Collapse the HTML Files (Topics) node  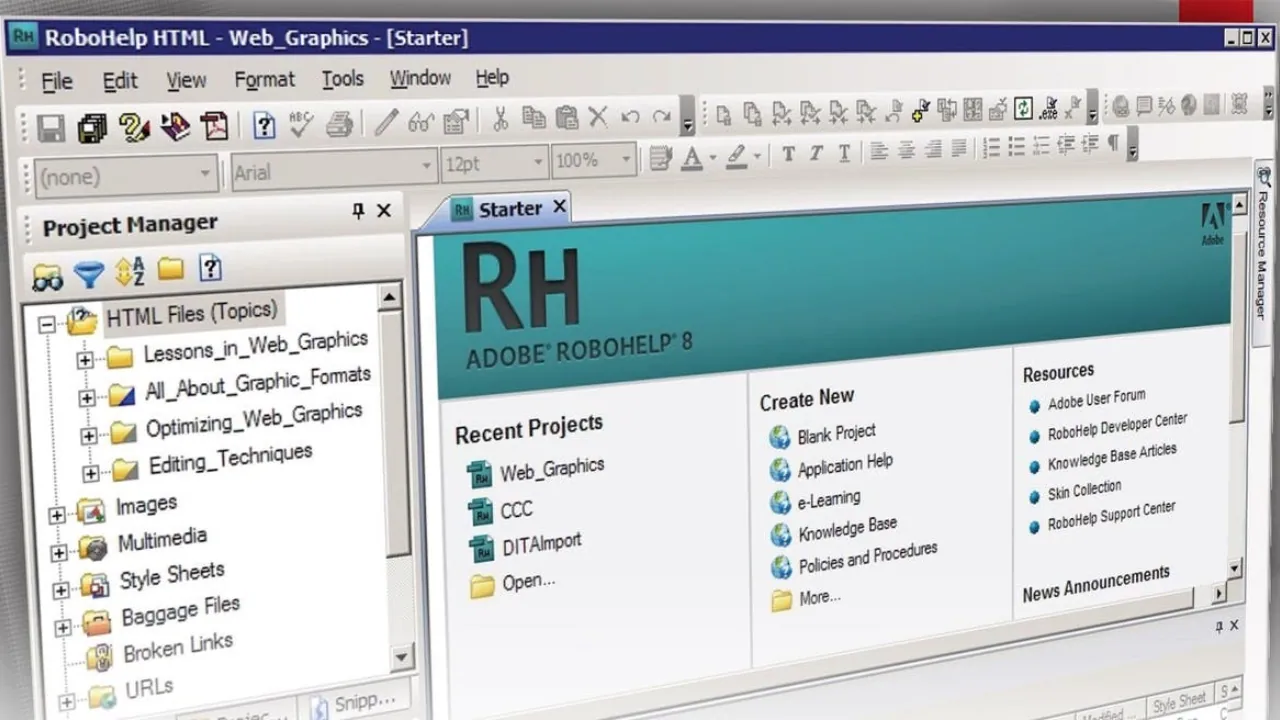(x=46, y=324)
